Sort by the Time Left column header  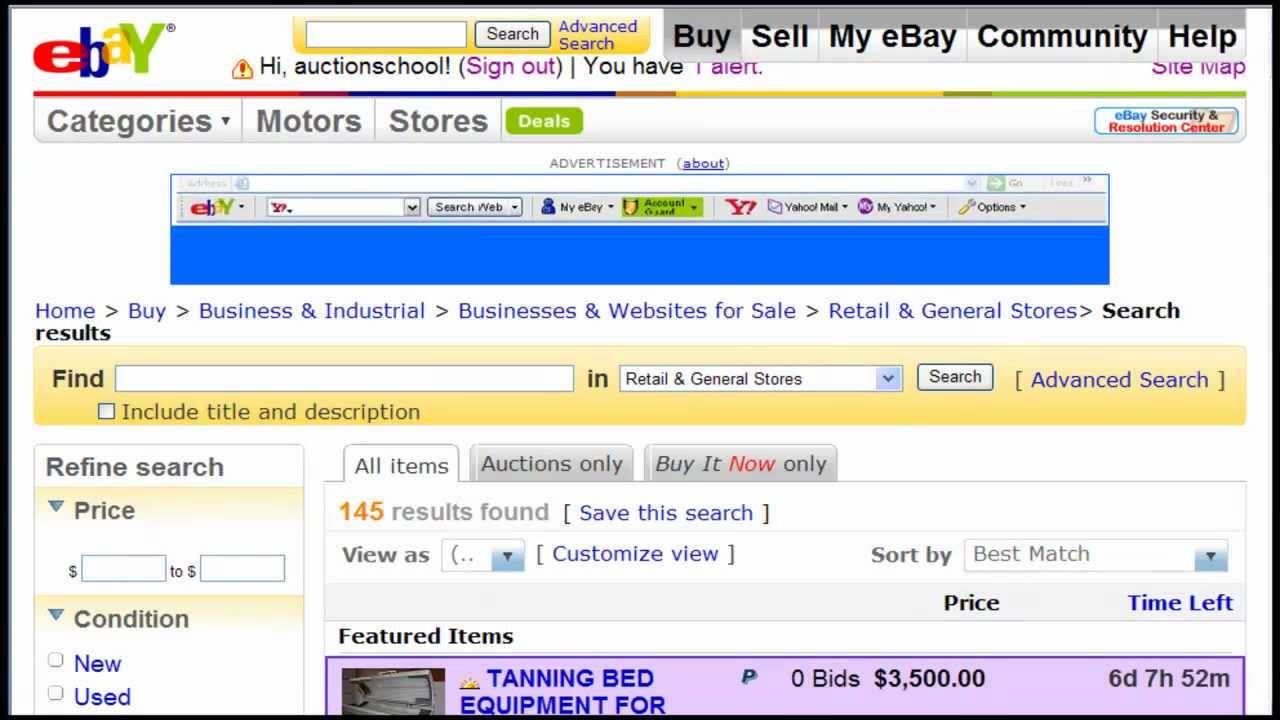coord(1180,603)
